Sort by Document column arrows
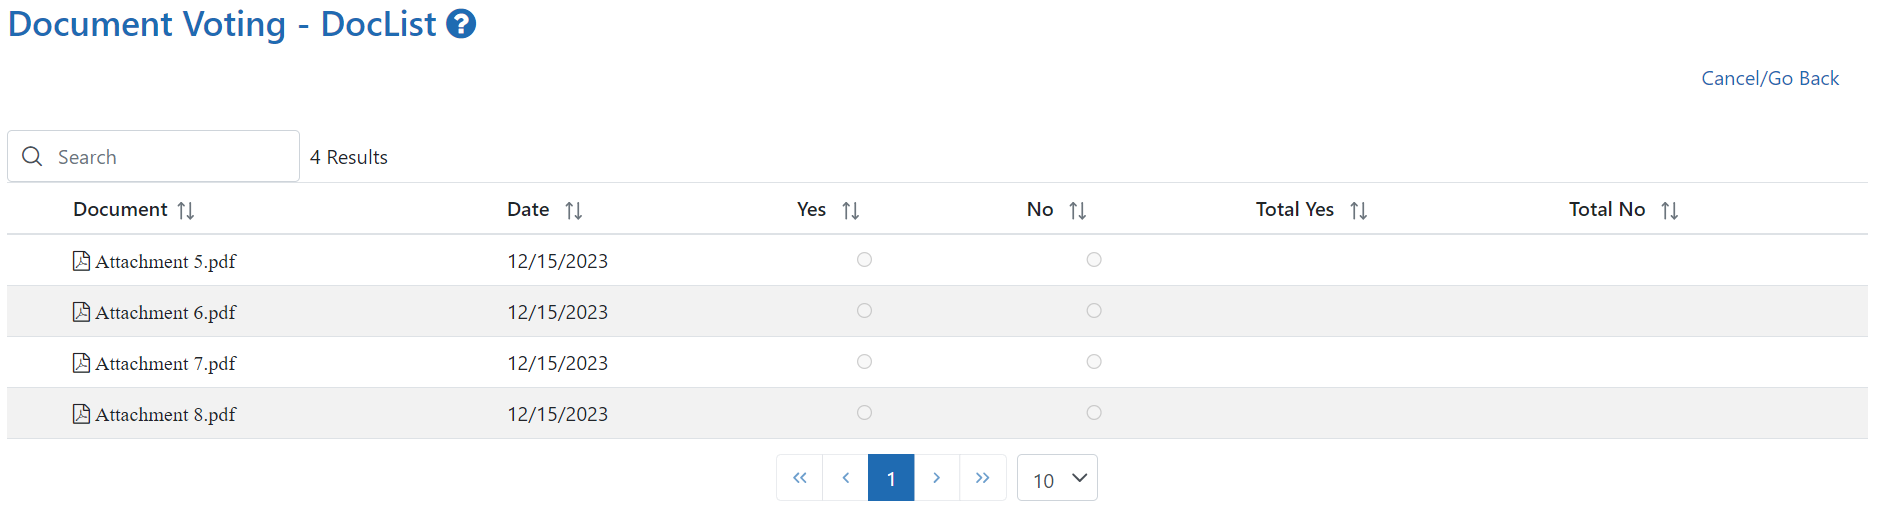Screen dimensions: 1880x512 tap(186, 211)
